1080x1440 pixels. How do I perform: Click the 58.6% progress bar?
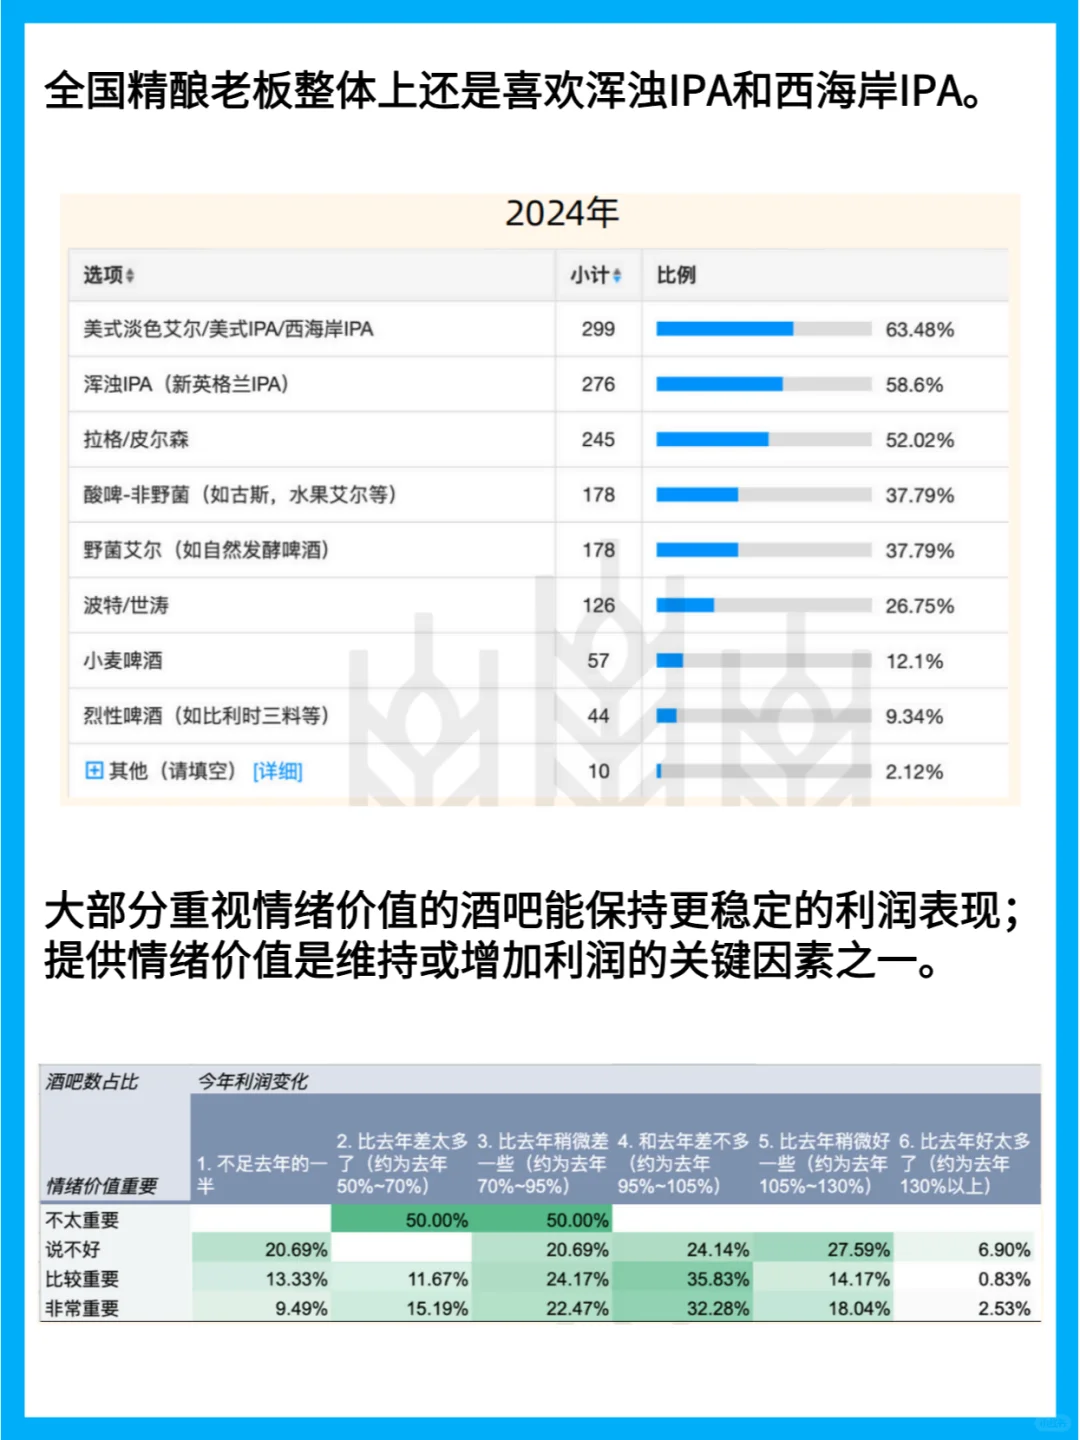(x=764, y=384)
